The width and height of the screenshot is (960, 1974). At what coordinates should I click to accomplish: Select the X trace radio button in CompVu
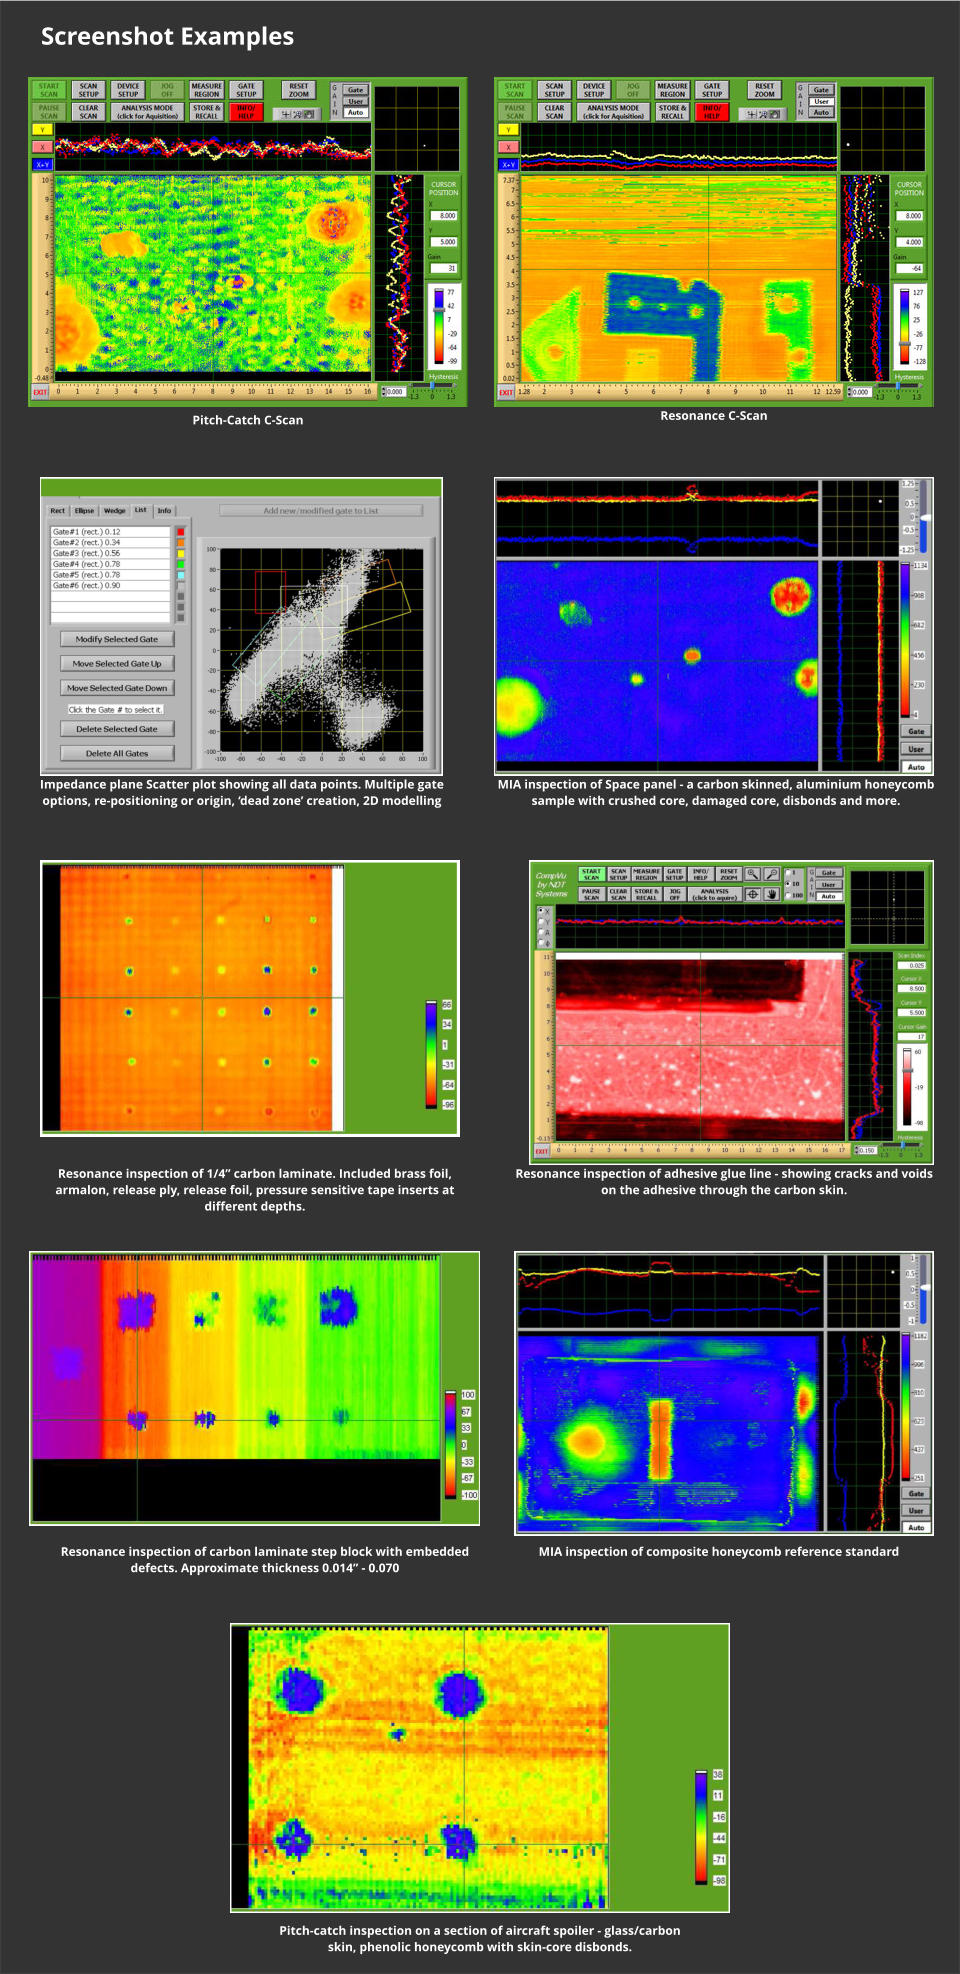click(540, 911)
